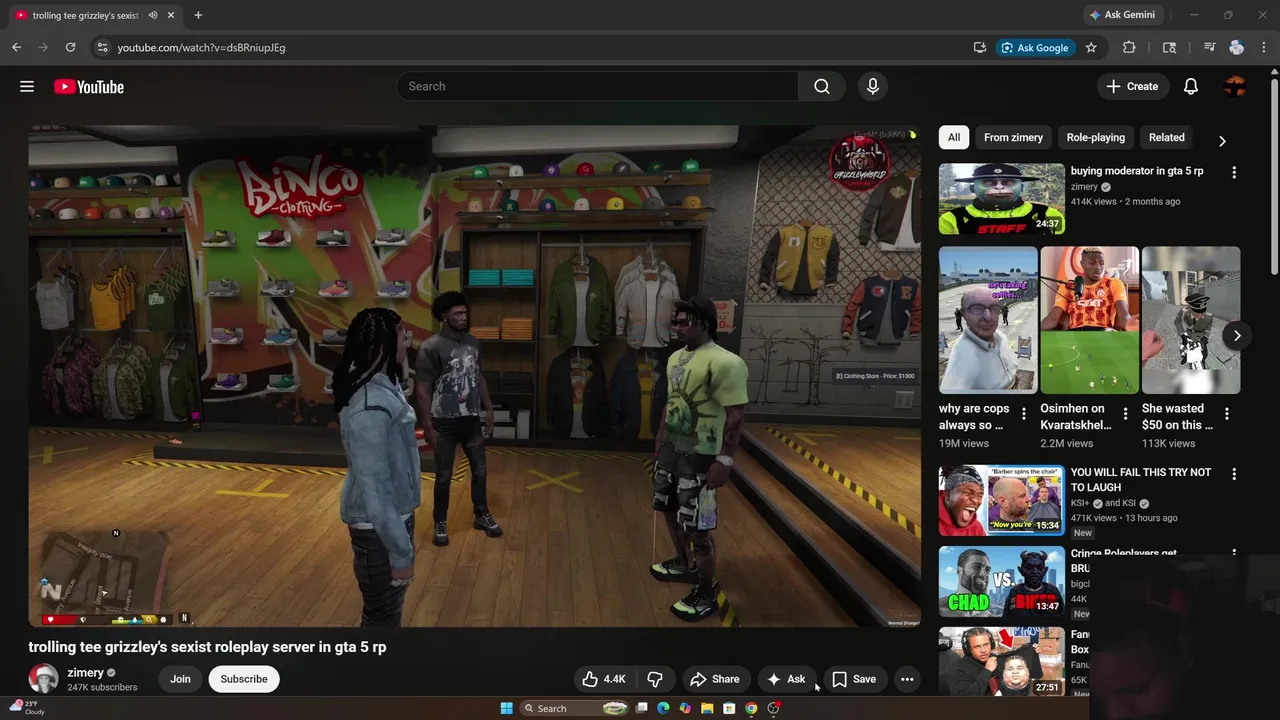The image size is (1280, 720).
Task: Bookmark this tab with the star
Action: pyautogui.click(x=1091, y=47)
